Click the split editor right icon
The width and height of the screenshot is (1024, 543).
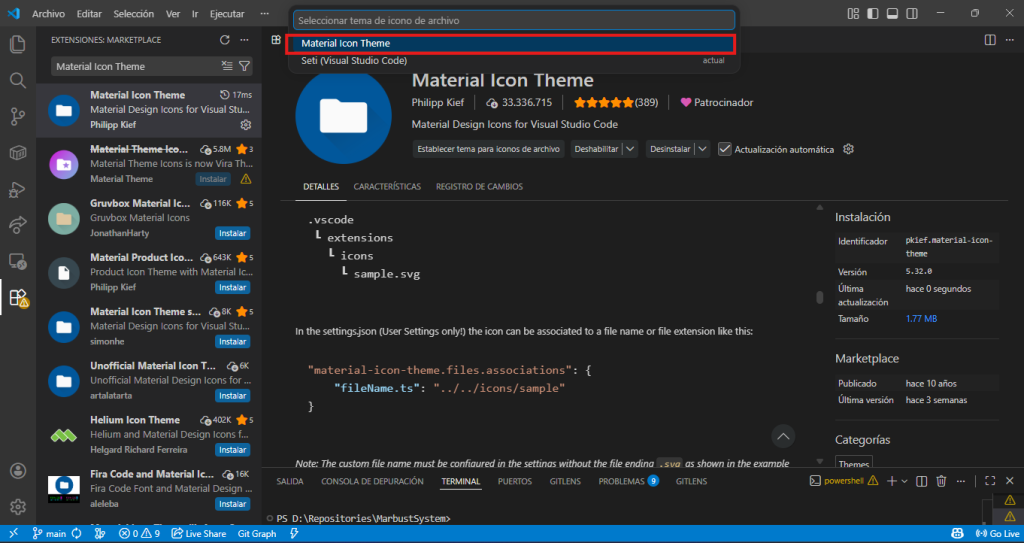point(990,40)
